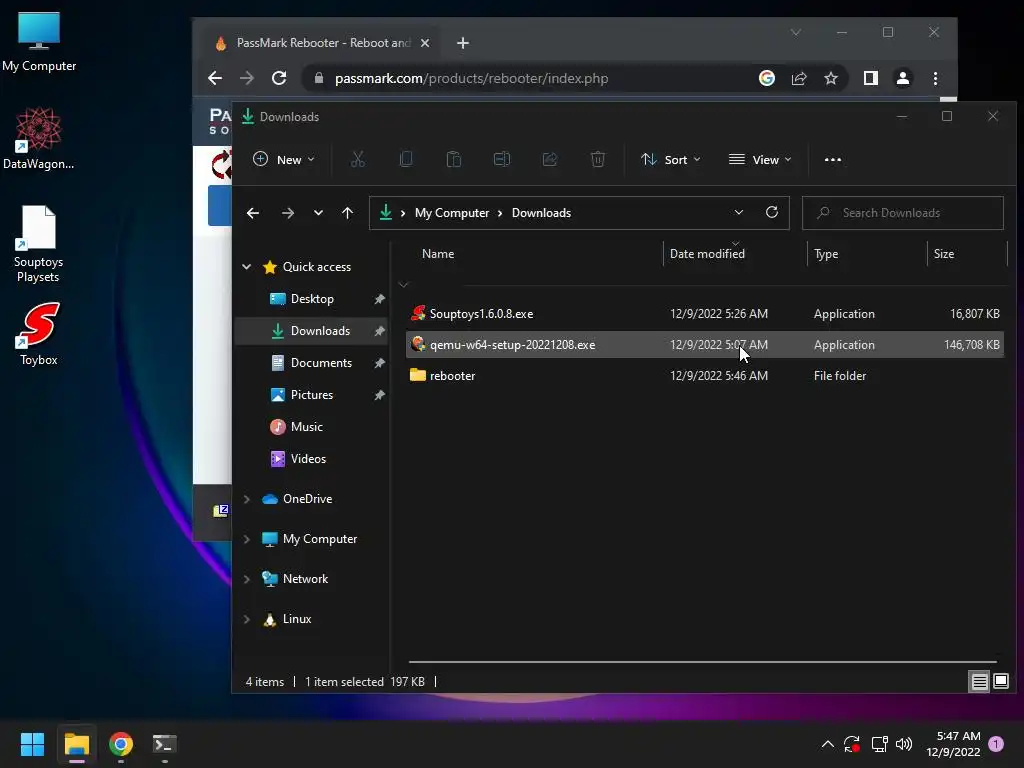Open the New item dropdown
This screenshot has height=768, width=1024.
coord(283,159)
